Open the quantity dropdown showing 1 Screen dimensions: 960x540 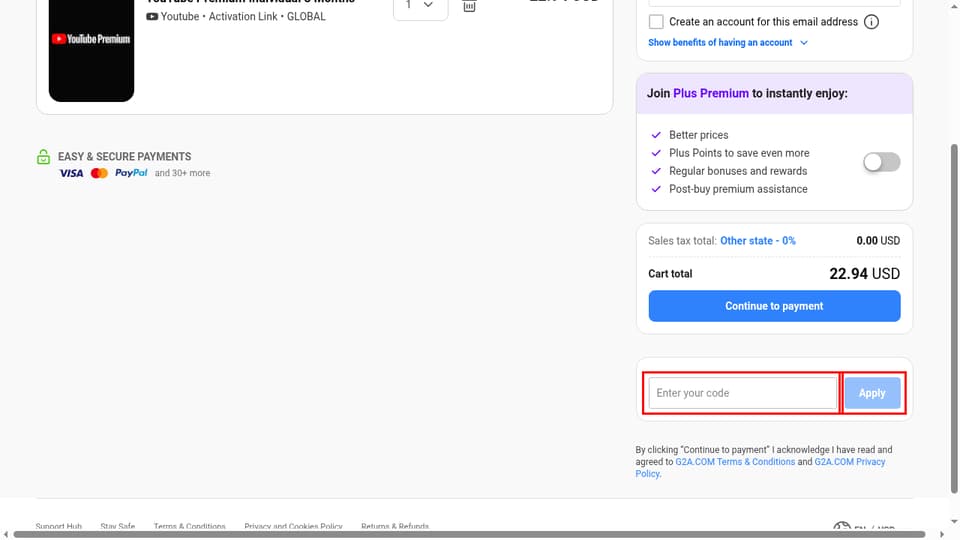(x=421, y=6)
